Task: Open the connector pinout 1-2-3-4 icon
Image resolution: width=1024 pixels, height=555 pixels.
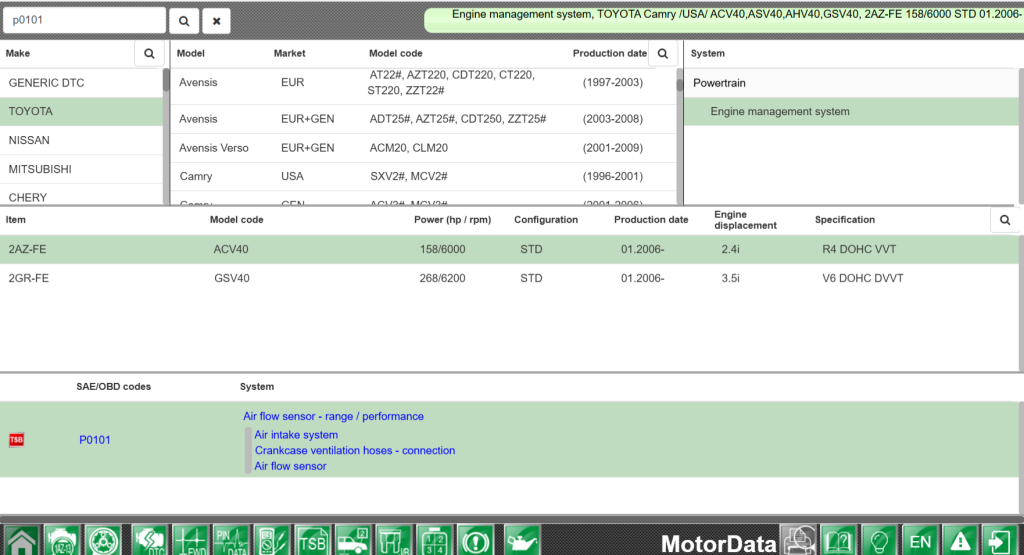Action: [435, 541]
